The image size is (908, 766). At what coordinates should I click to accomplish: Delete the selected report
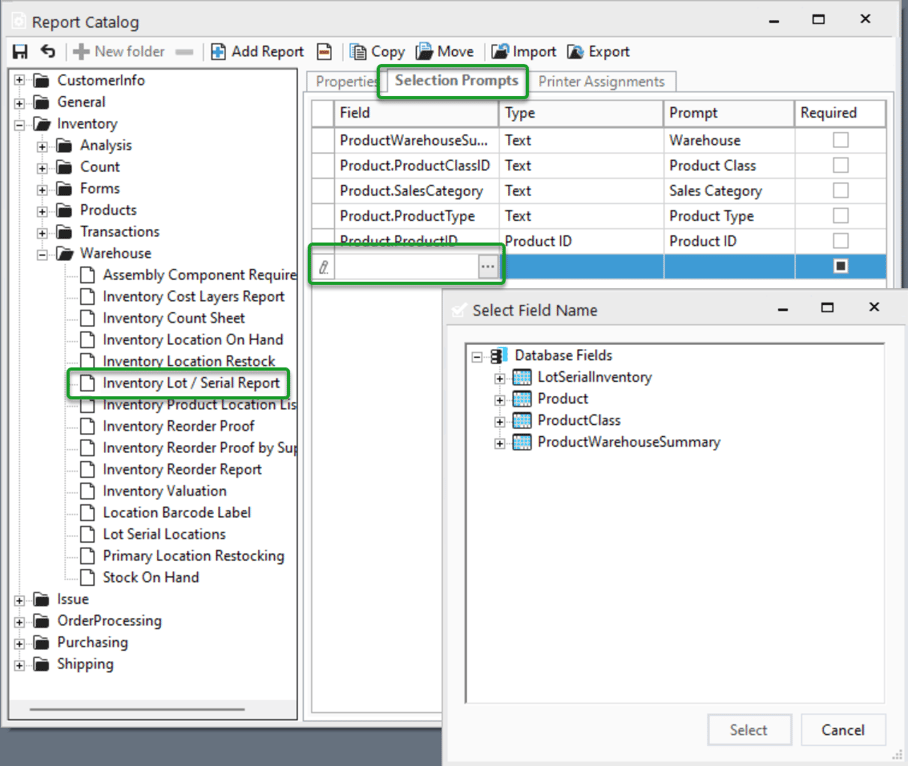pos(323,51)
